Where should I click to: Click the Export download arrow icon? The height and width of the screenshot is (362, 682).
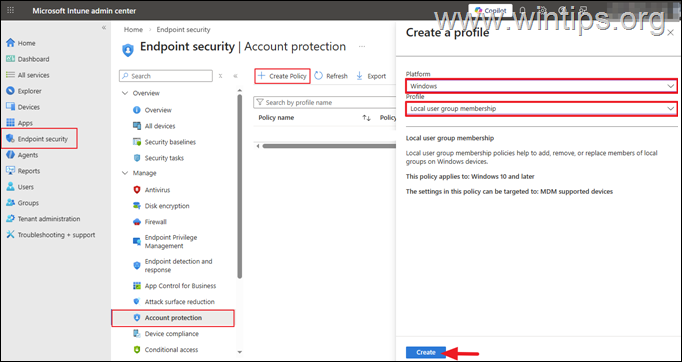click(360, 76)
